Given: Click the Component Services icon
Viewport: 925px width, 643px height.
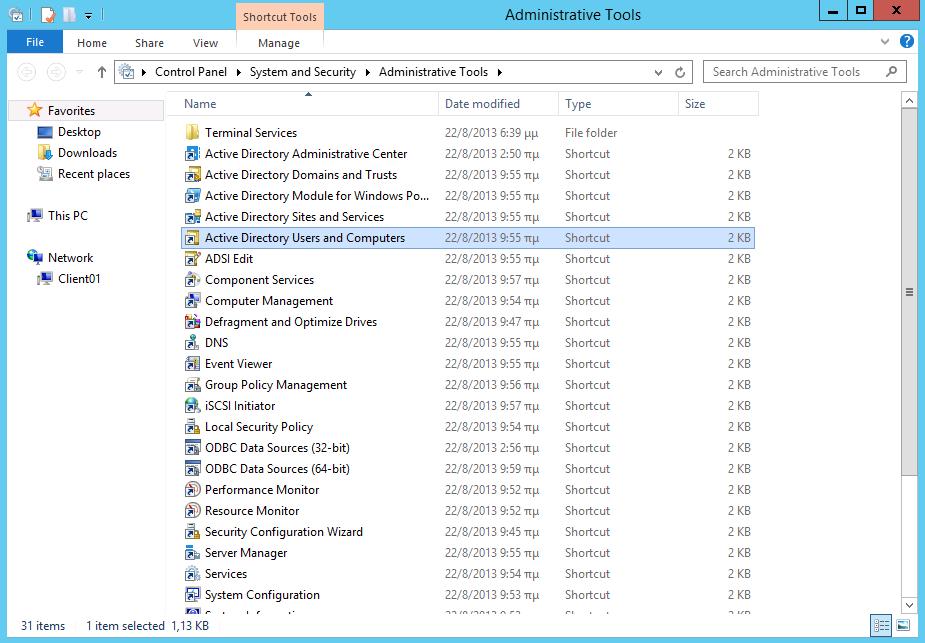Looking at the screenshot, I should point(192,280).
